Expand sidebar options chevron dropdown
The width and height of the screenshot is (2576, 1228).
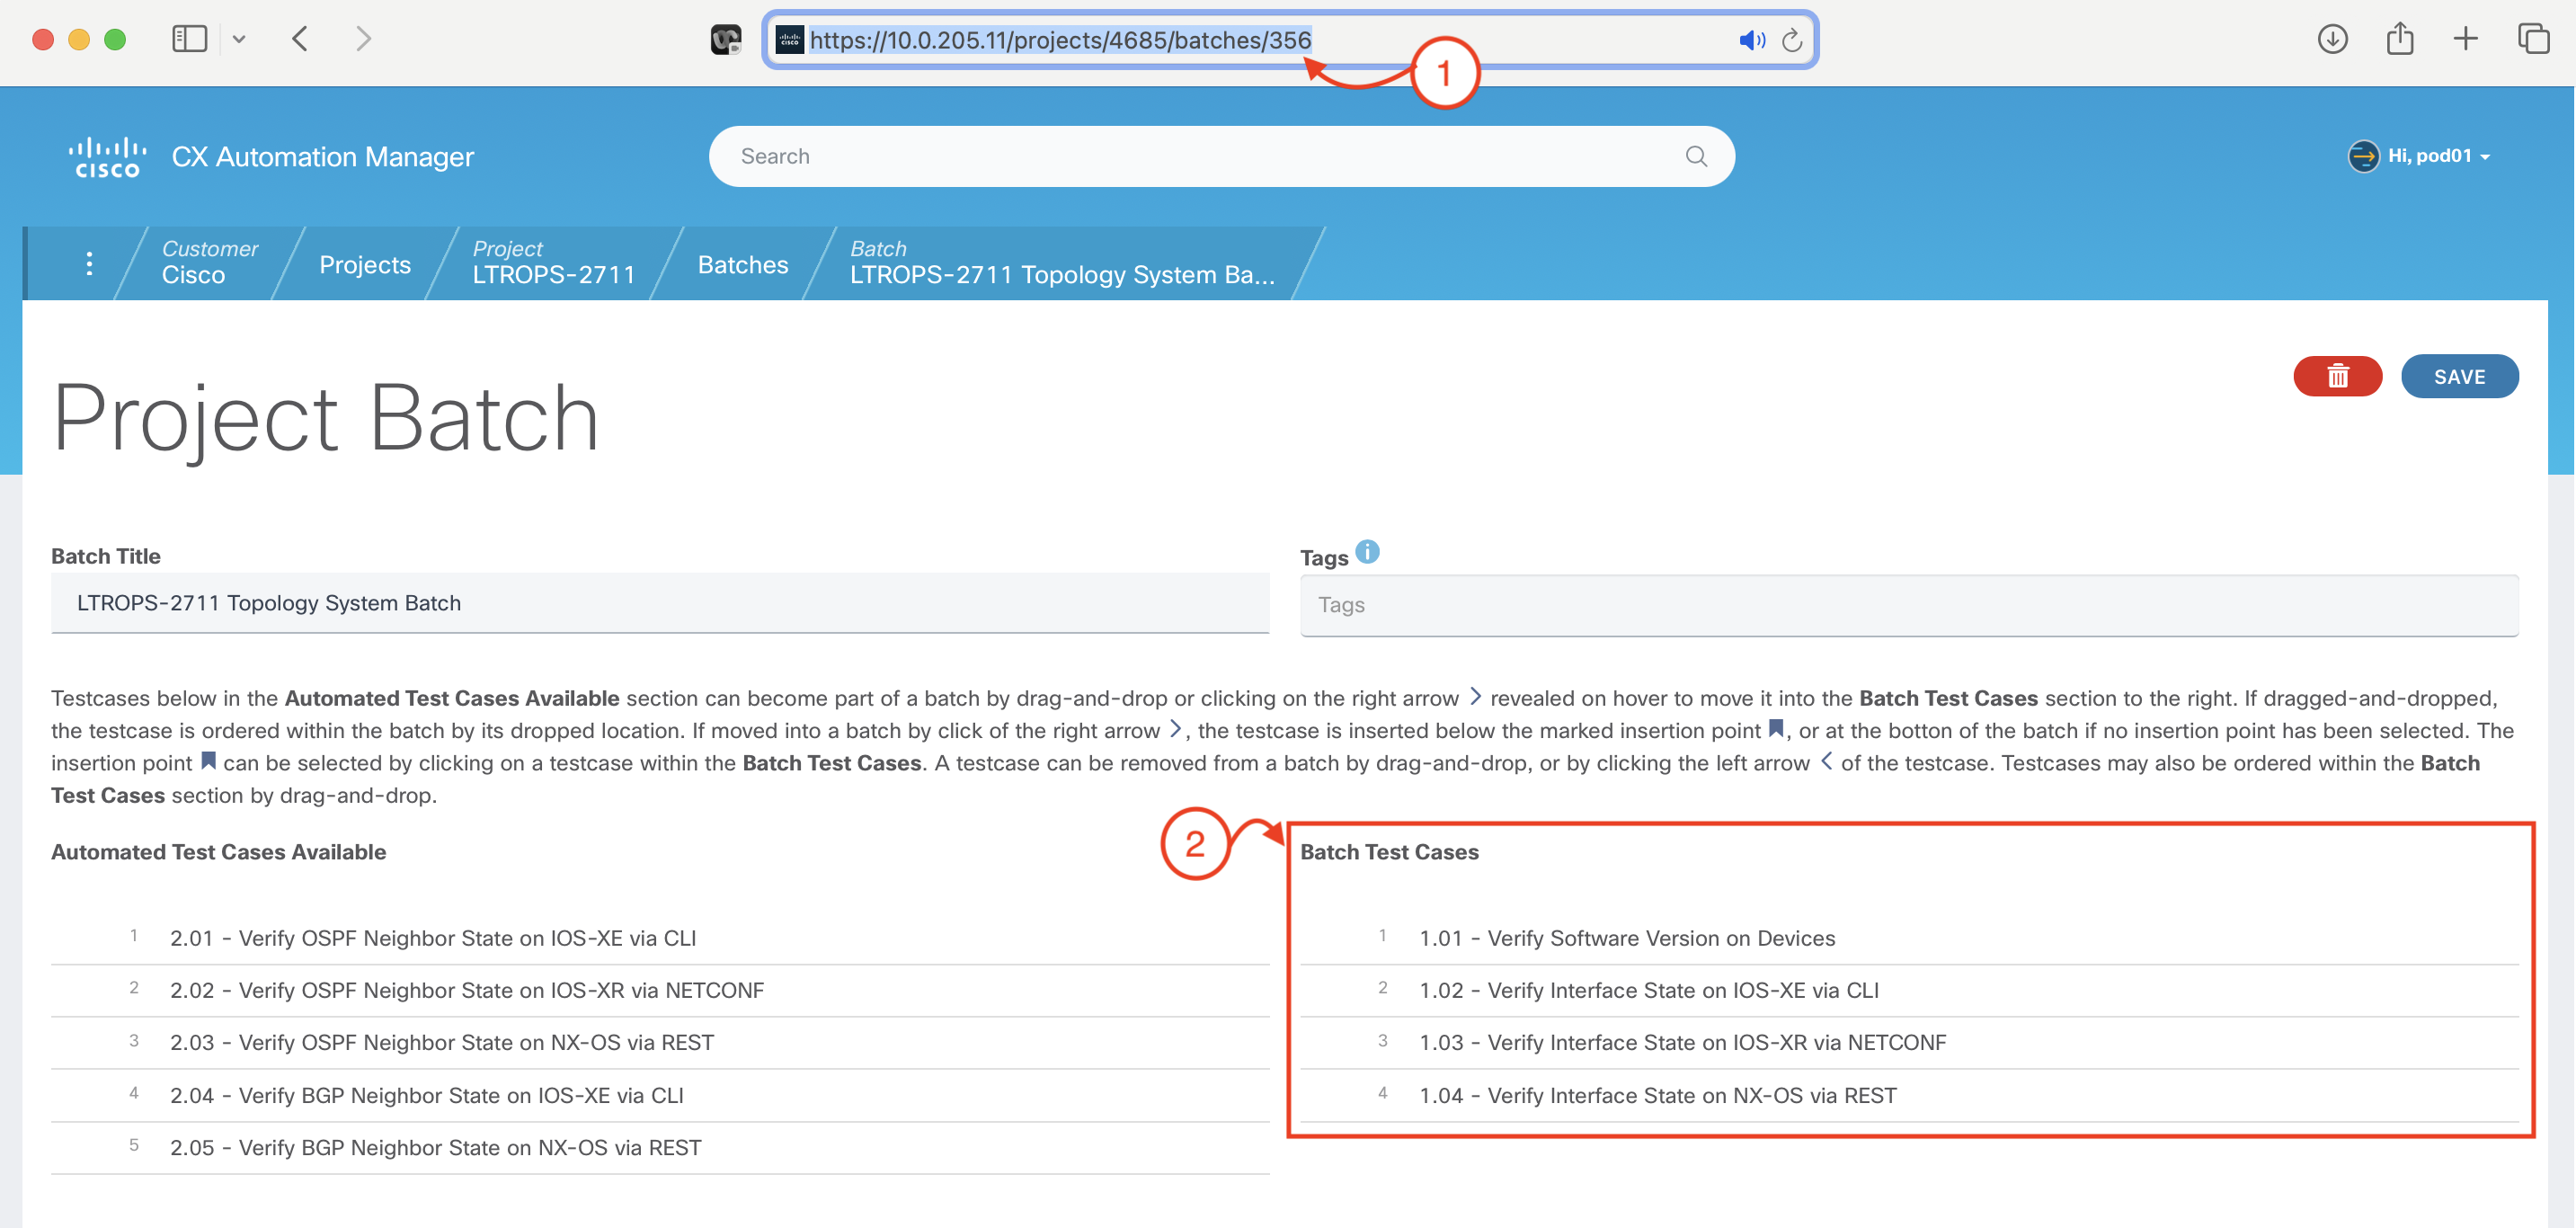[239, 39]
